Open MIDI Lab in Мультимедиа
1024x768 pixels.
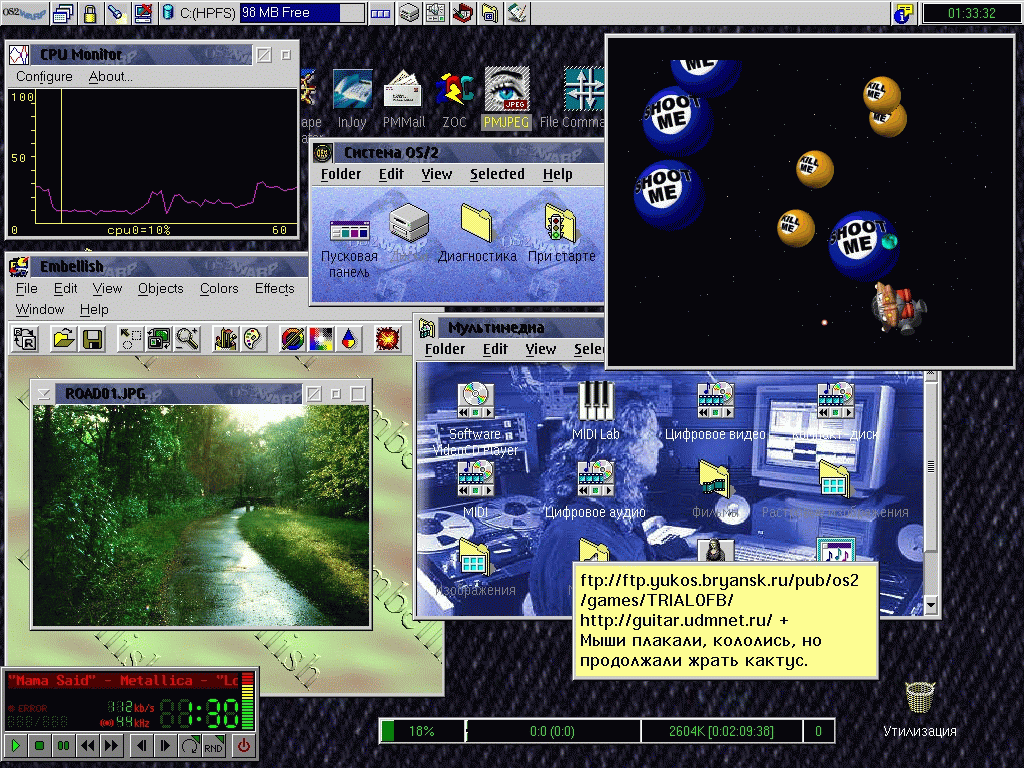(x=596, y=411)
